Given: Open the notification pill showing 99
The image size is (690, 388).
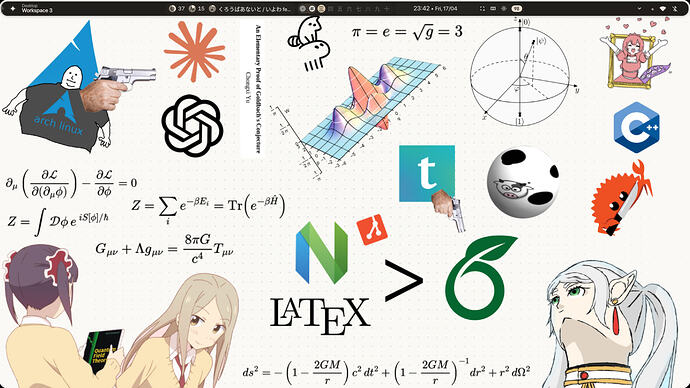Looking at the screenshot, I should (x=517, y=8).
